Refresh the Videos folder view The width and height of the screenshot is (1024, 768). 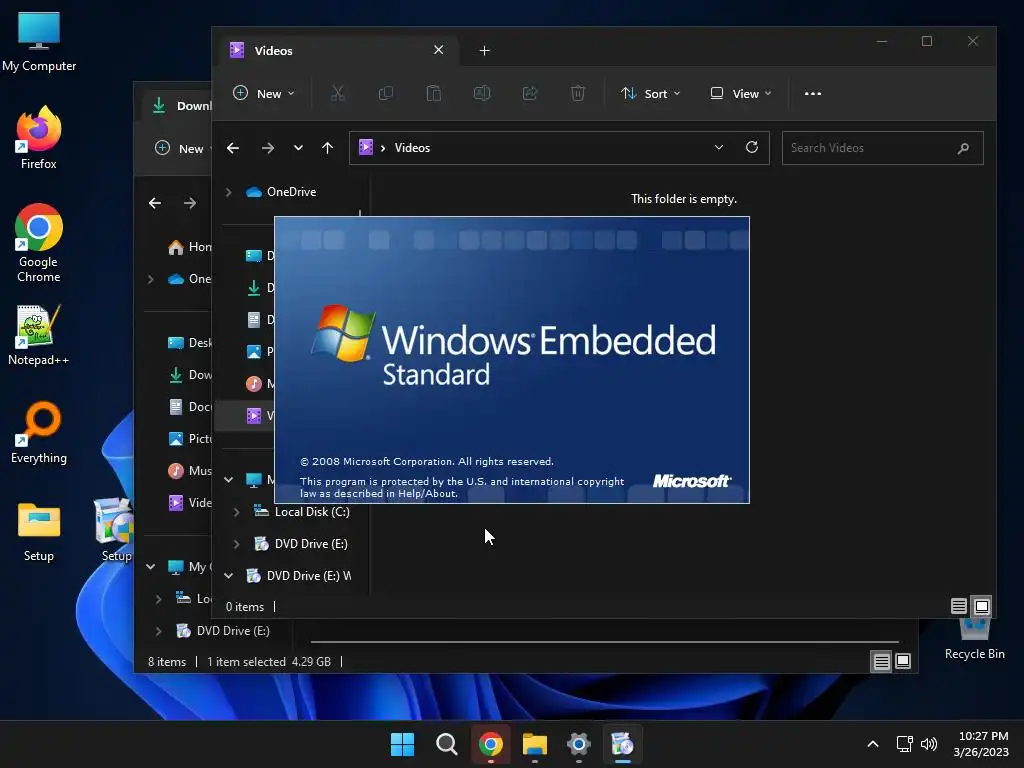752,148
